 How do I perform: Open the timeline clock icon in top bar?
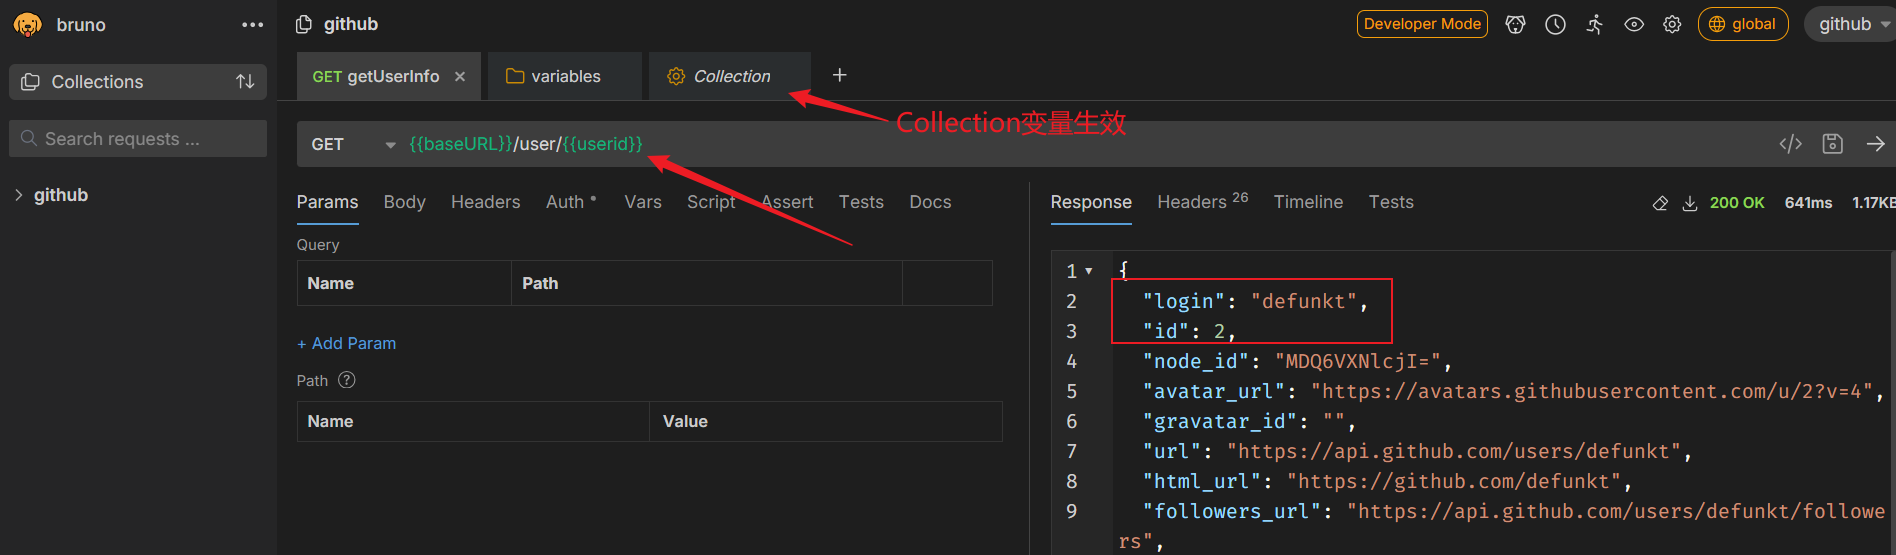(1555, 25)
